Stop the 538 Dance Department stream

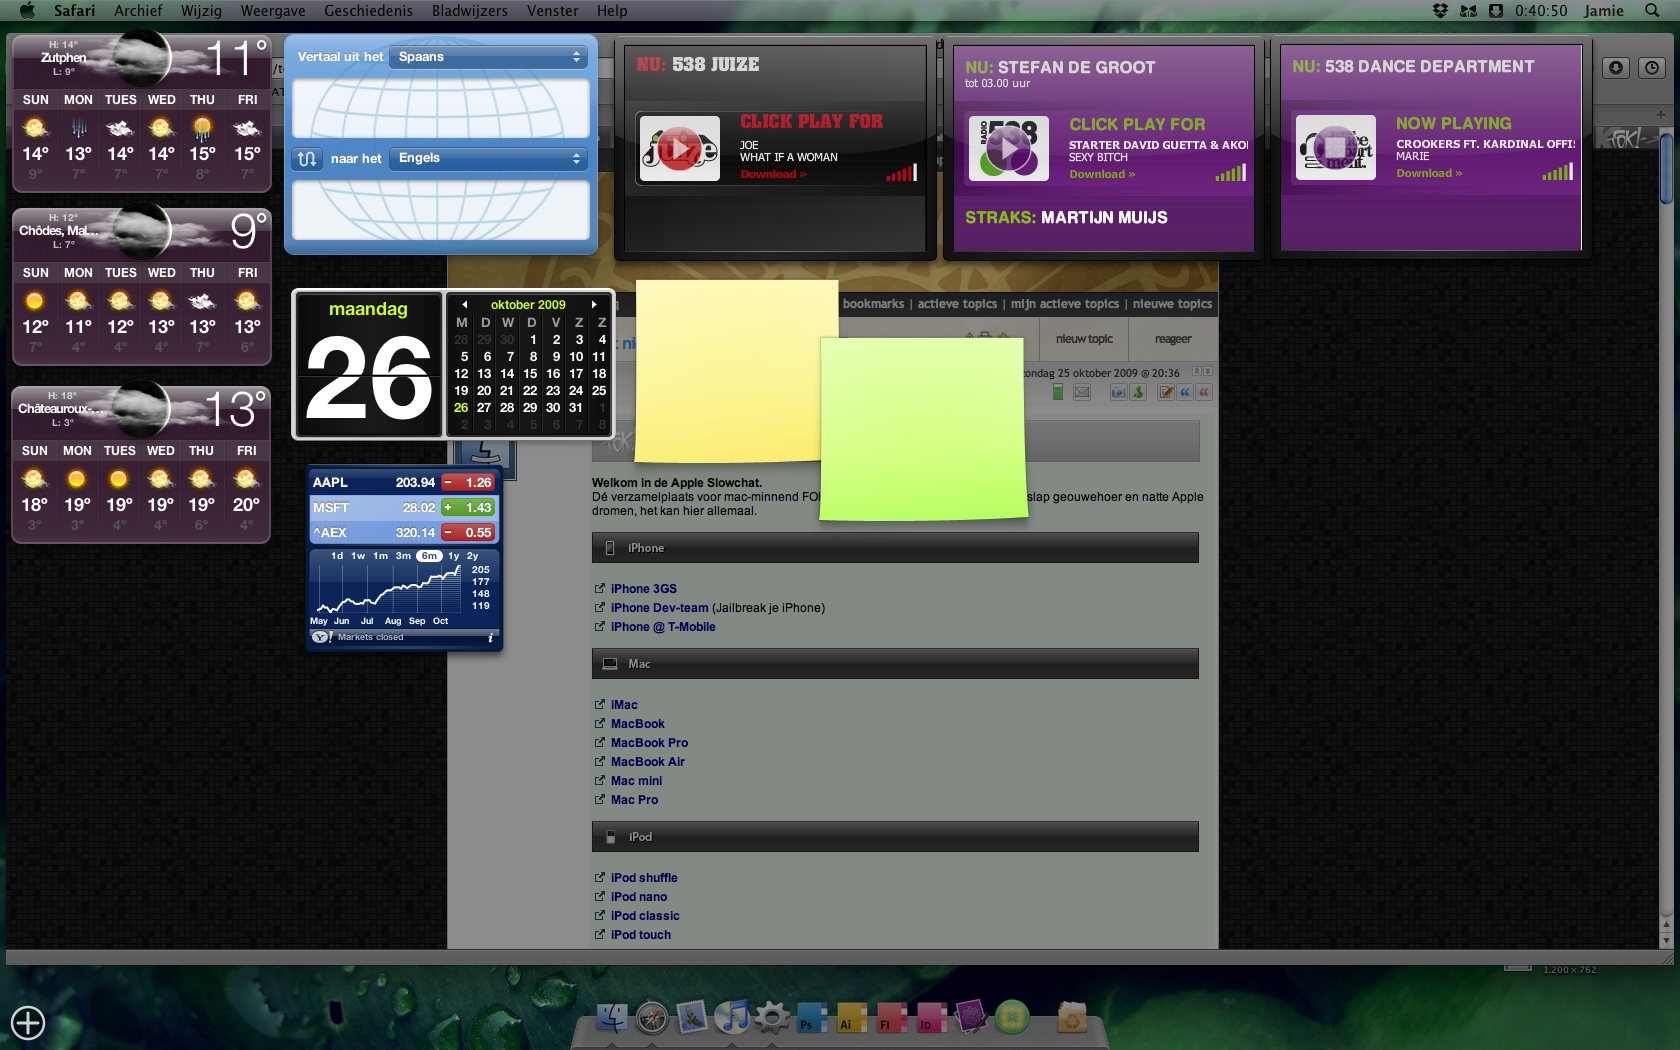coord(1335,147)
